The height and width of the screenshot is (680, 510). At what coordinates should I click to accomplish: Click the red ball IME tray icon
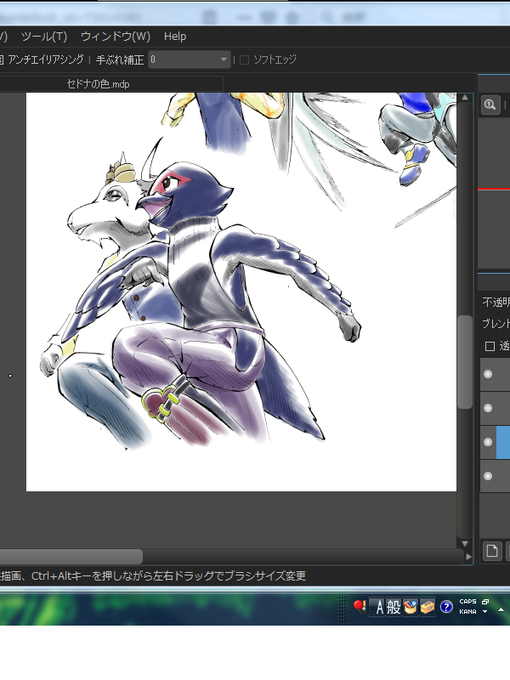point(360,606)
